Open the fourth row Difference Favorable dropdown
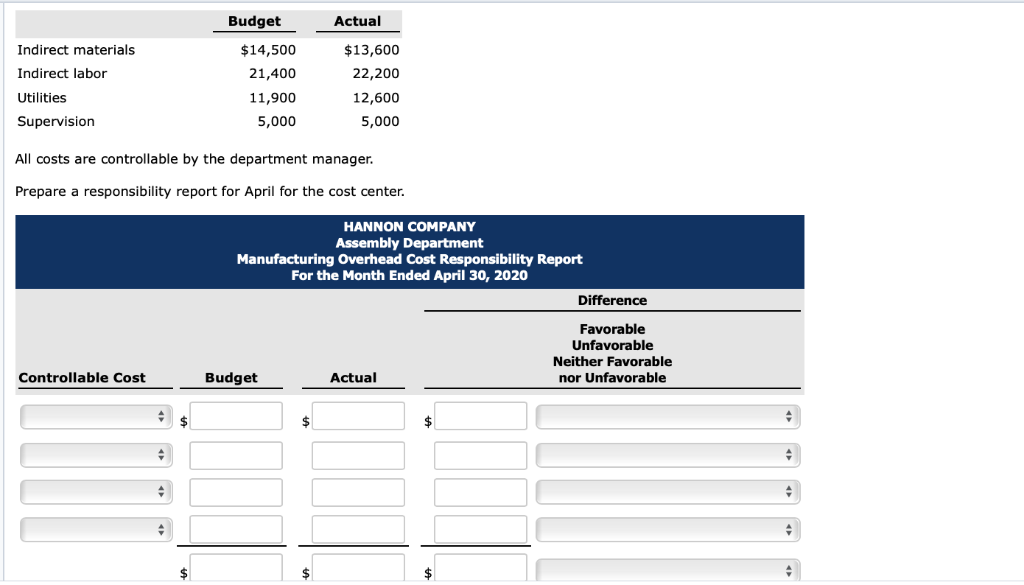 667,529
